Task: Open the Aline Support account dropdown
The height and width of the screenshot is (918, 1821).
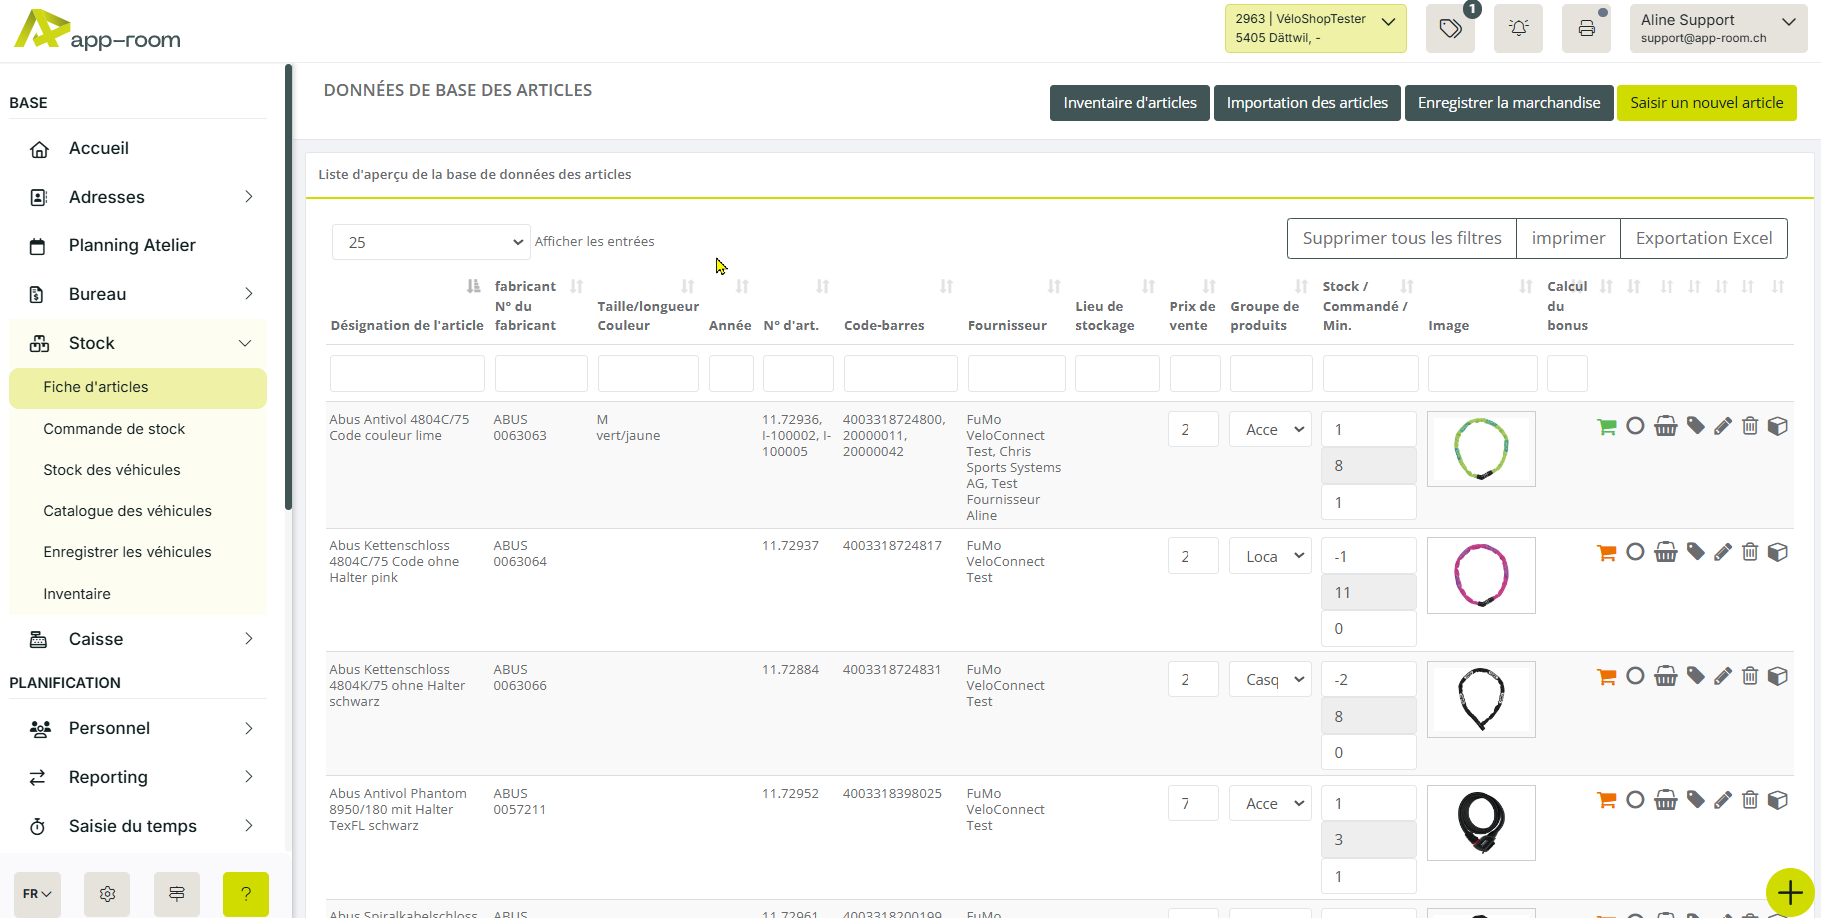Action: 1717,28
